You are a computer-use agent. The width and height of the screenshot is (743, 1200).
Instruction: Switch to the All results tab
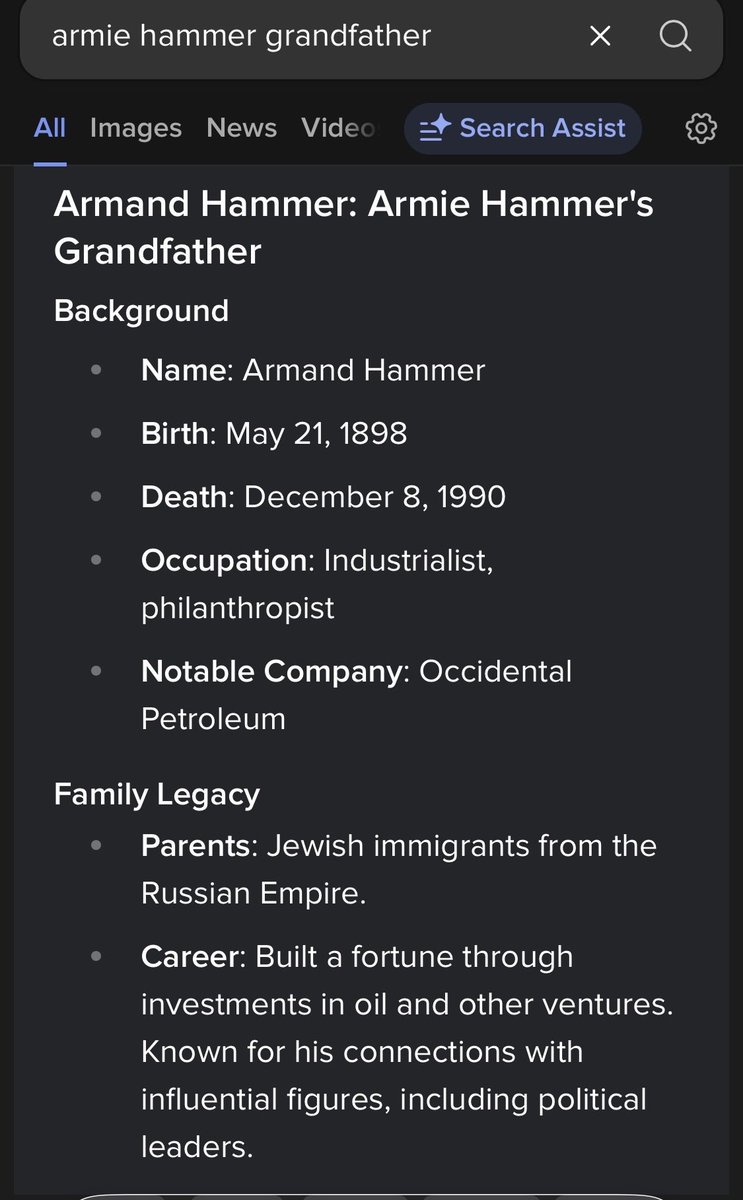[x=49, y=128]
